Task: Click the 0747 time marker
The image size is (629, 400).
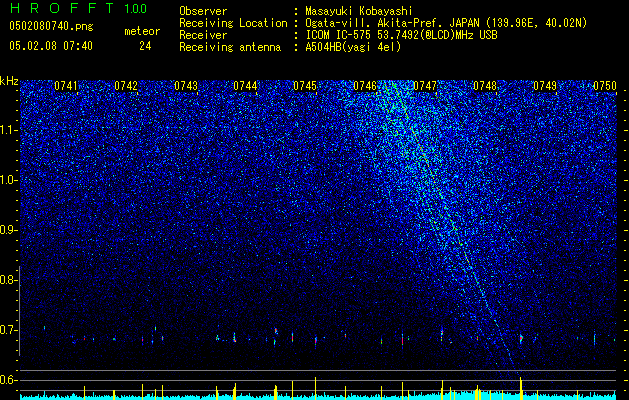Action: coord(425,86)
